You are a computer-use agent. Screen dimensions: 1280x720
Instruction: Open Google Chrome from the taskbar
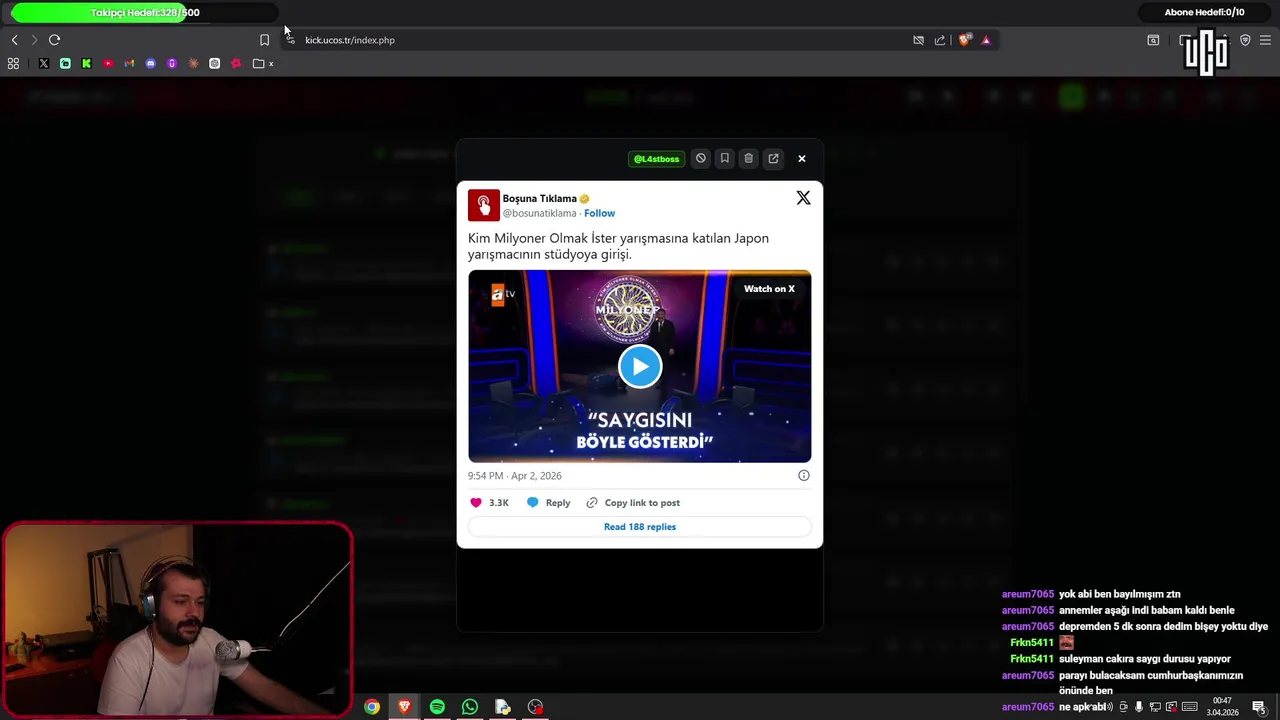tap(372, 707)
